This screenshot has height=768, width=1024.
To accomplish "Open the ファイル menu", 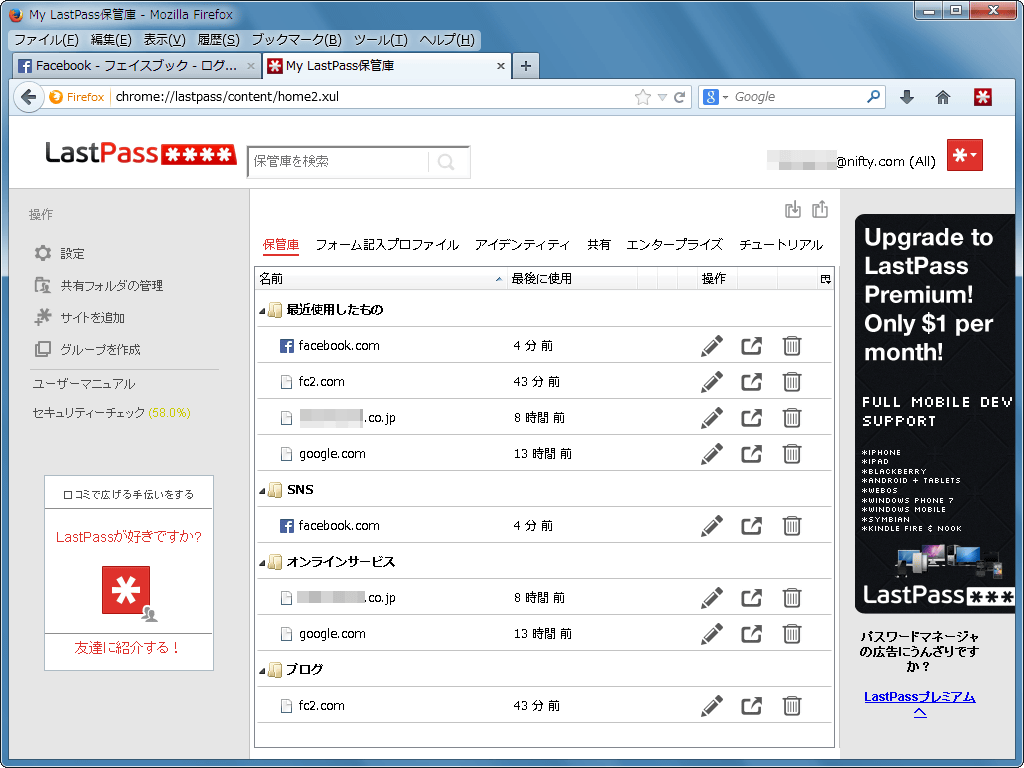I will click(x=46, y=40).
